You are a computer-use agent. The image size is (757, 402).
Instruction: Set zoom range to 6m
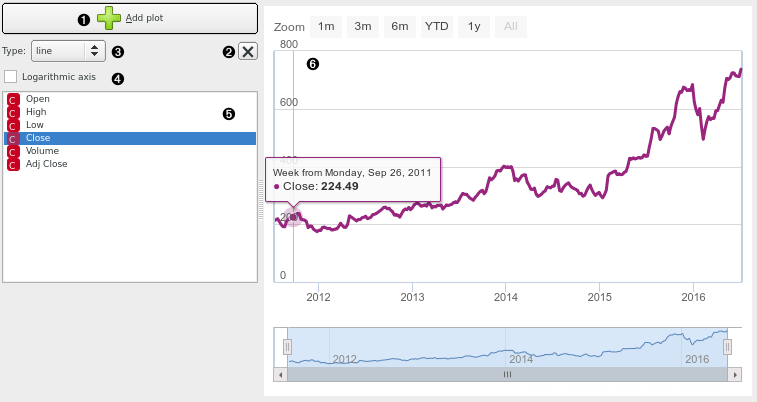(399, 26)
